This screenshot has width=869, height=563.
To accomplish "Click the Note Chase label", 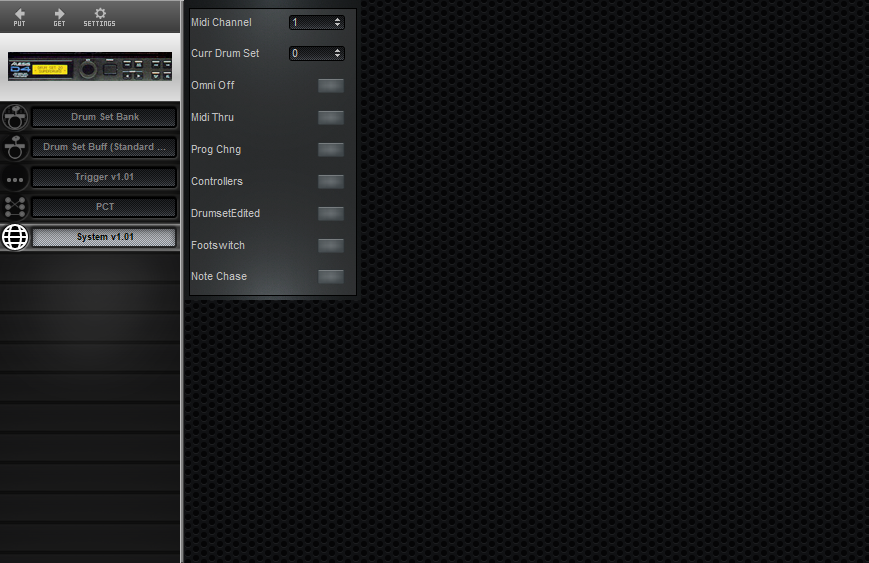I will pos(219,276).
